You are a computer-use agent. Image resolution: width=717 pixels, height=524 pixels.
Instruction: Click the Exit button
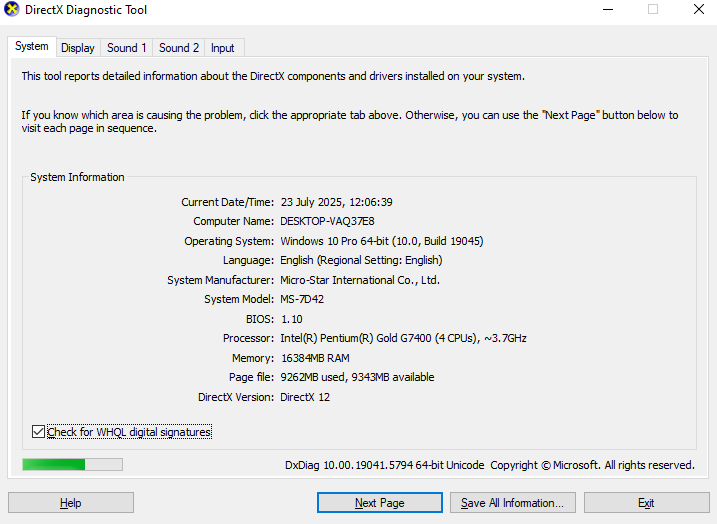[646, 503]
